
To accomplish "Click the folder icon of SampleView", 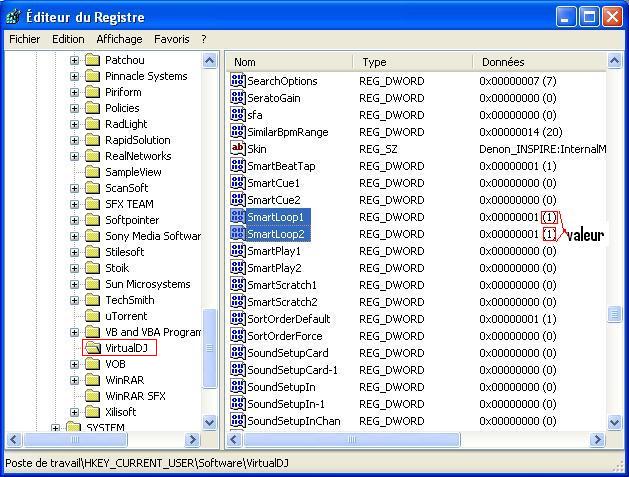I will click(x=93, y=172).
